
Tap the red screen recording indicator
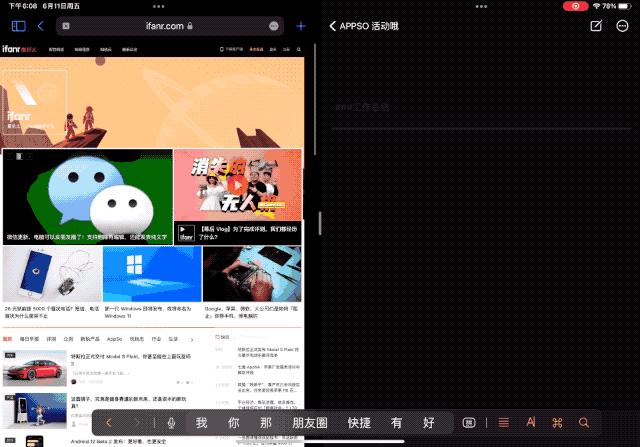tap(576, 6)
